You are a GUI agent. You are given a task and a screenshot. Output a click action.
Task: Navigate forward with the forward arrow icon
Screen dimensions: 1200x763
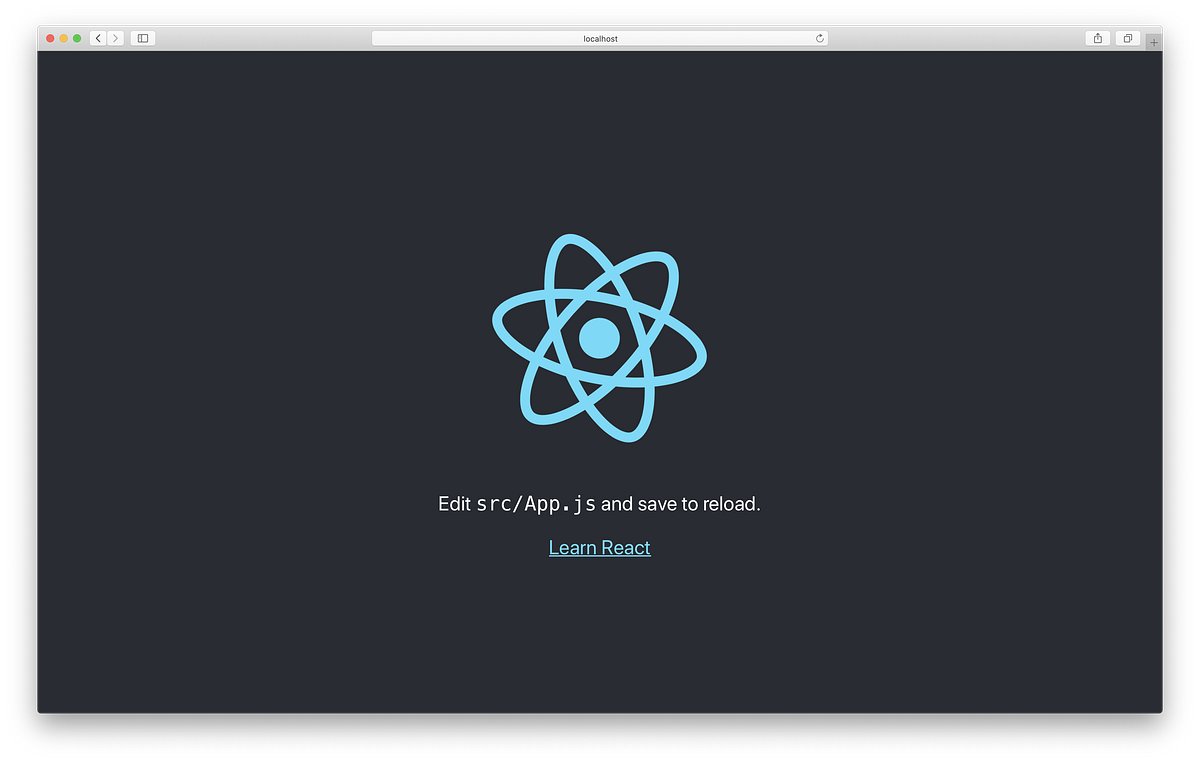[x=114, y=37]
